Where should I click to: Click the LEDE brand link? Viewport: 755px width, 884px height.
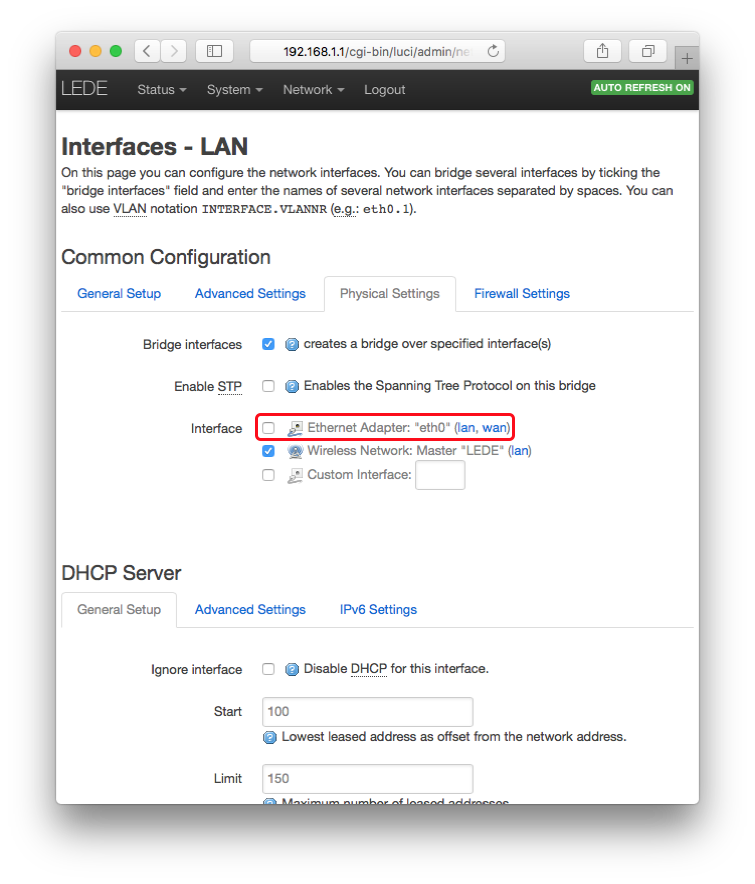[x=84, y=89]
